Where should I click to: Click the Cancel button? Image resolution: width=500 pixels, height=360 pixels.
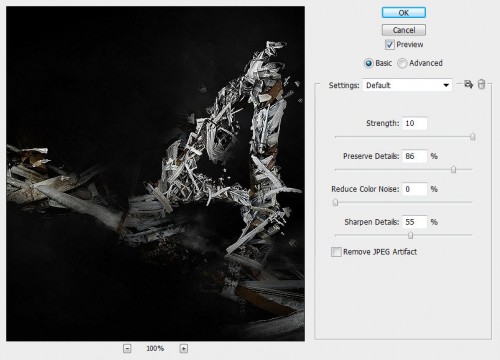click(x=404, y=30)
